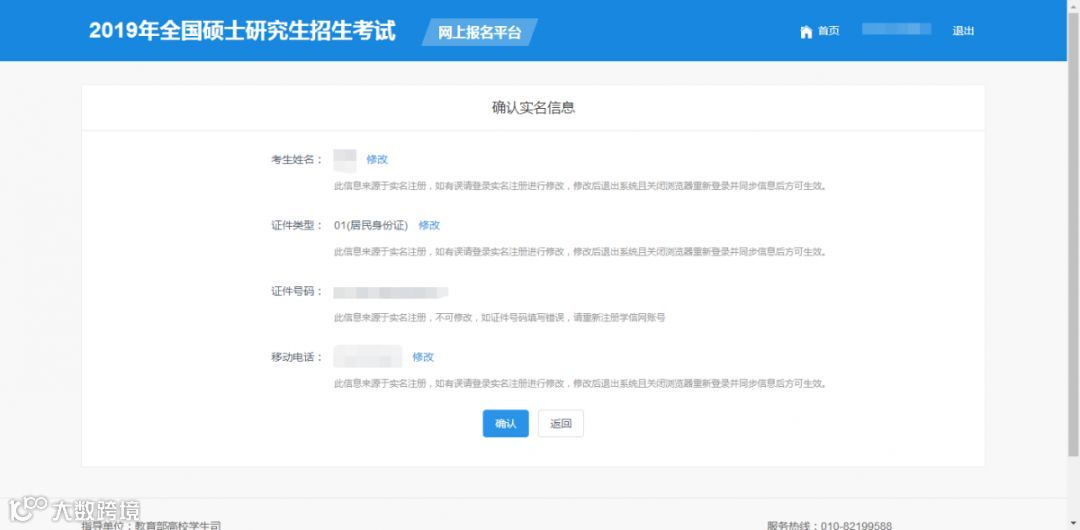
Task: Click 修改 next to 考生姓名
Action: (377, 159)
